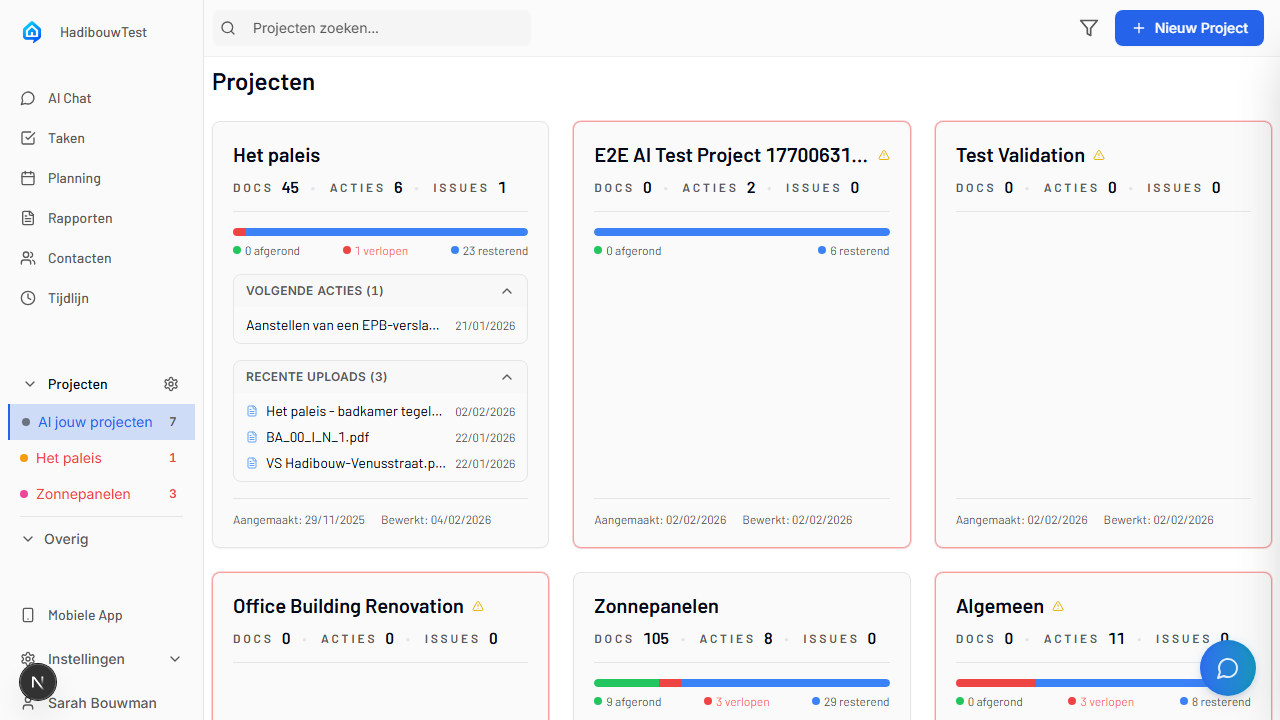Collapse the VOLGENDE ACTIES section
This screenshot has width=1280, height=720.
click(x=507, y=291)
